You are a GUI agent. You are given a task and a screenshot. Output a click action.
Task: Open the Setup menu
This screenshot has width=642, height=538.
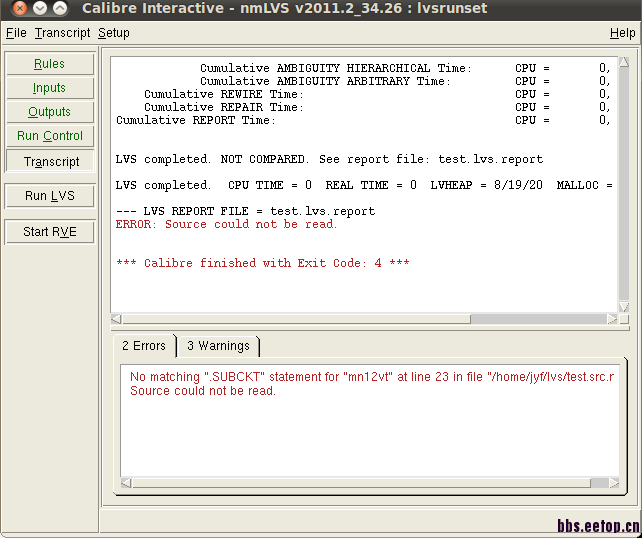(x=113, y=33)
